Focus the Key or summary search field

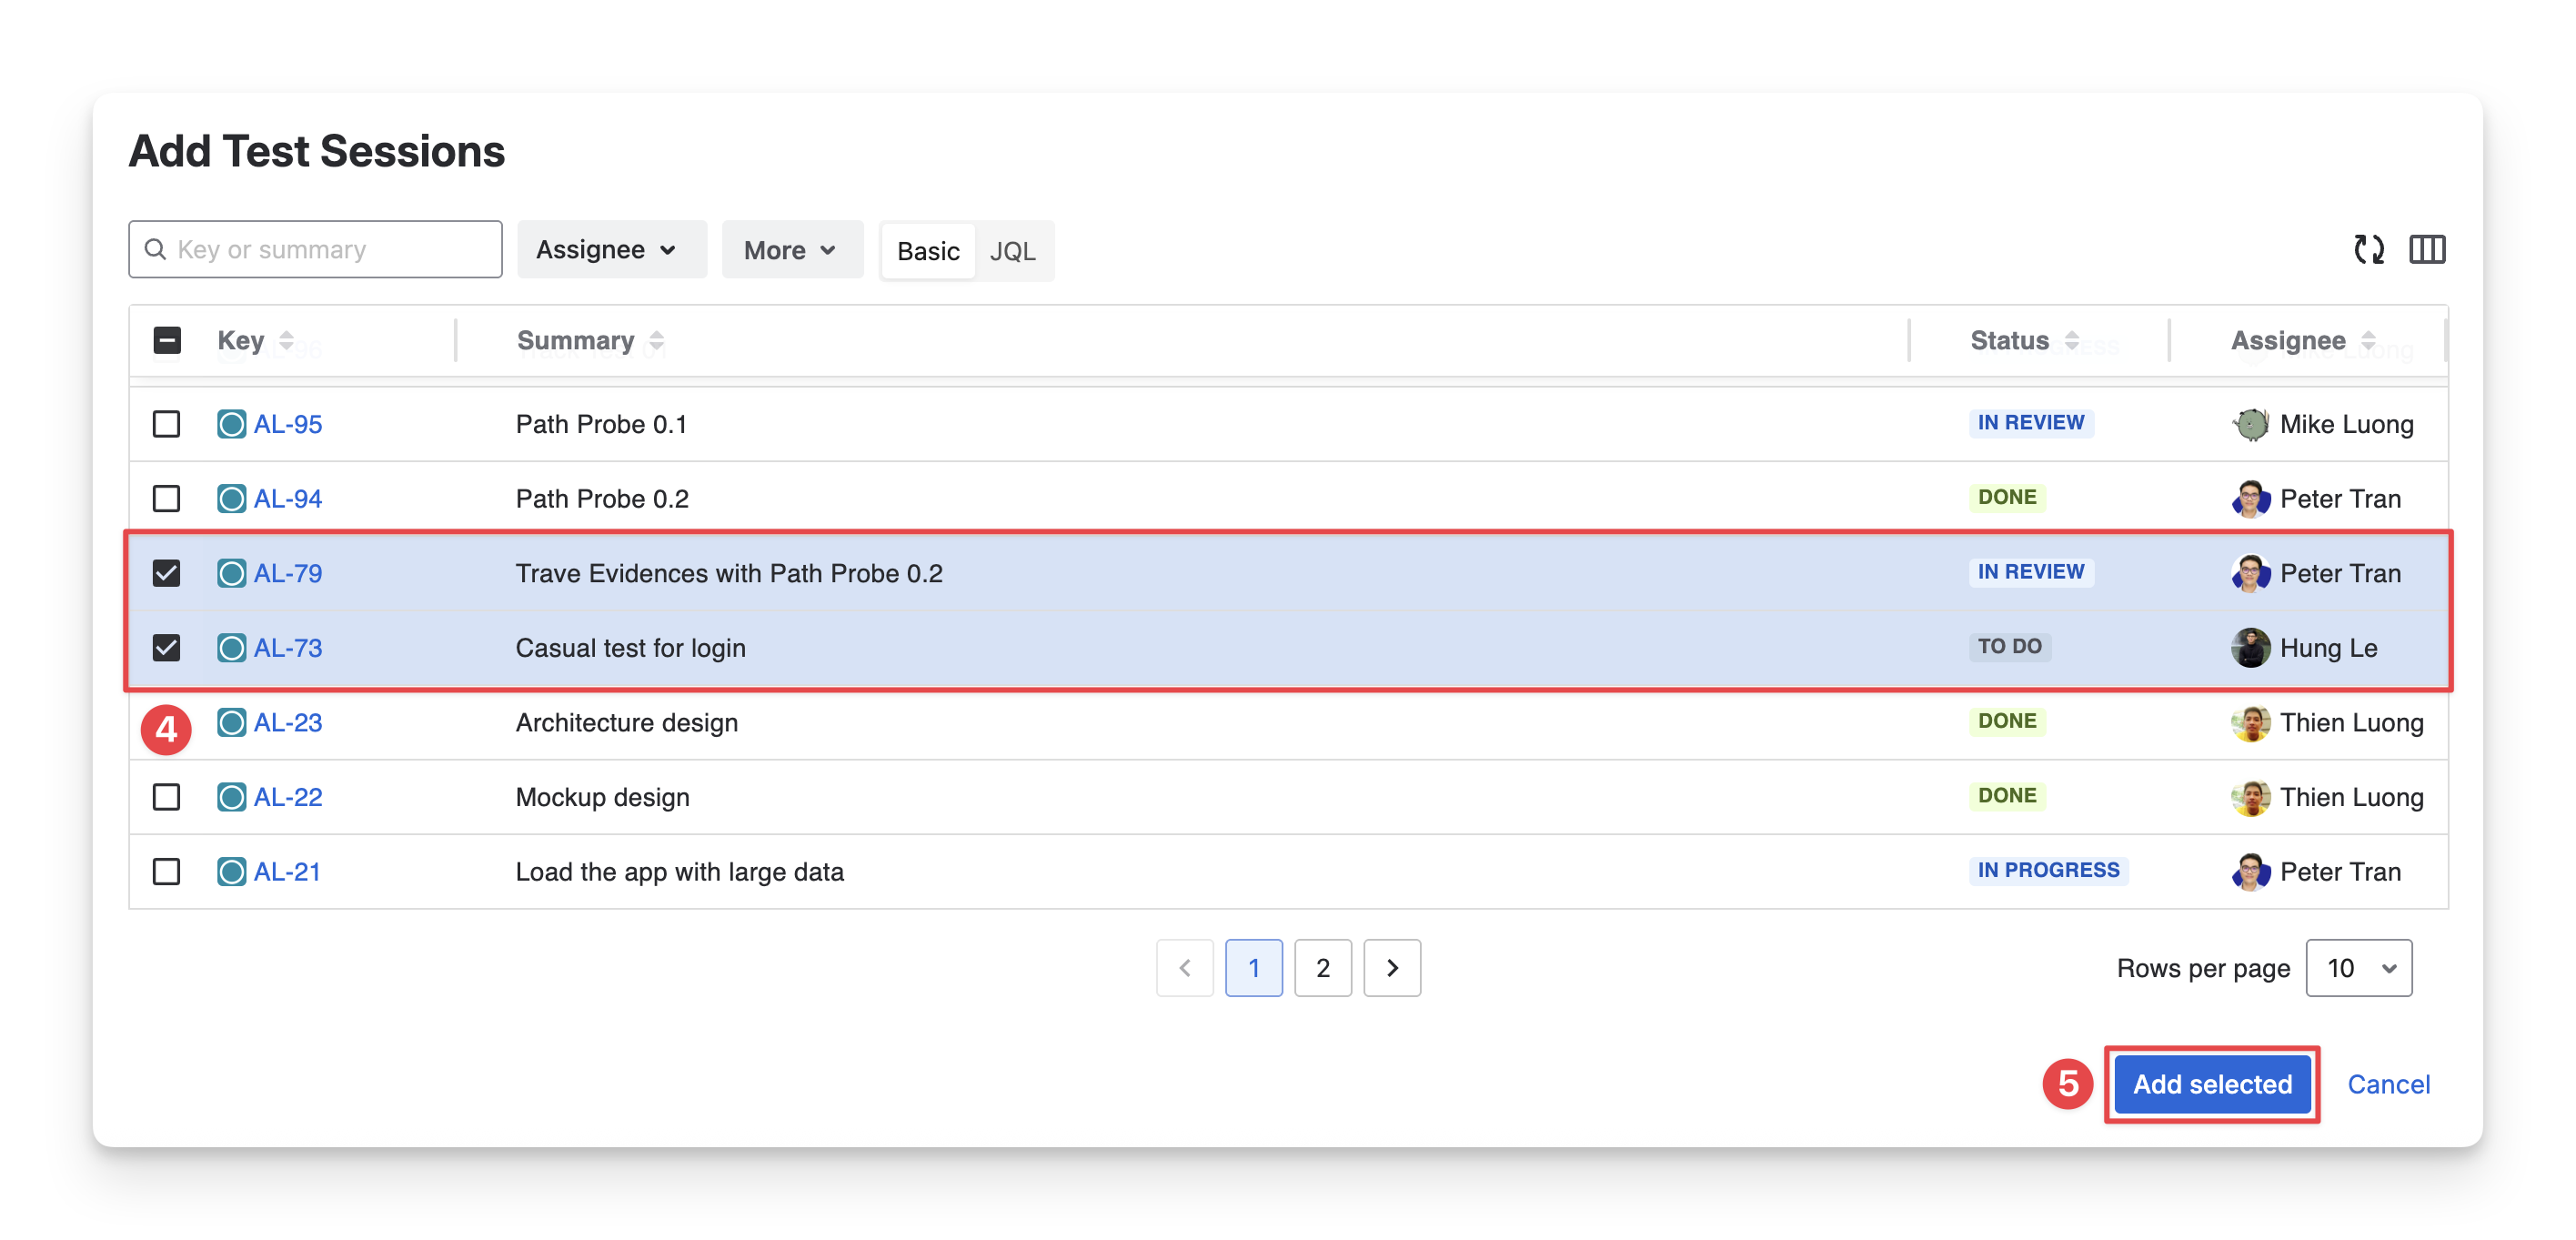click(330, 249)
